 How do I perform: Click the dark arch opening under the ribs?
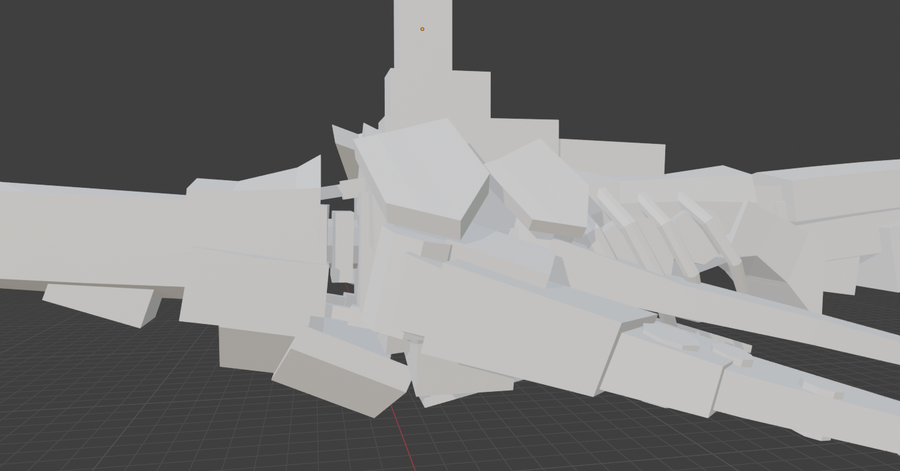click(719, 279)
